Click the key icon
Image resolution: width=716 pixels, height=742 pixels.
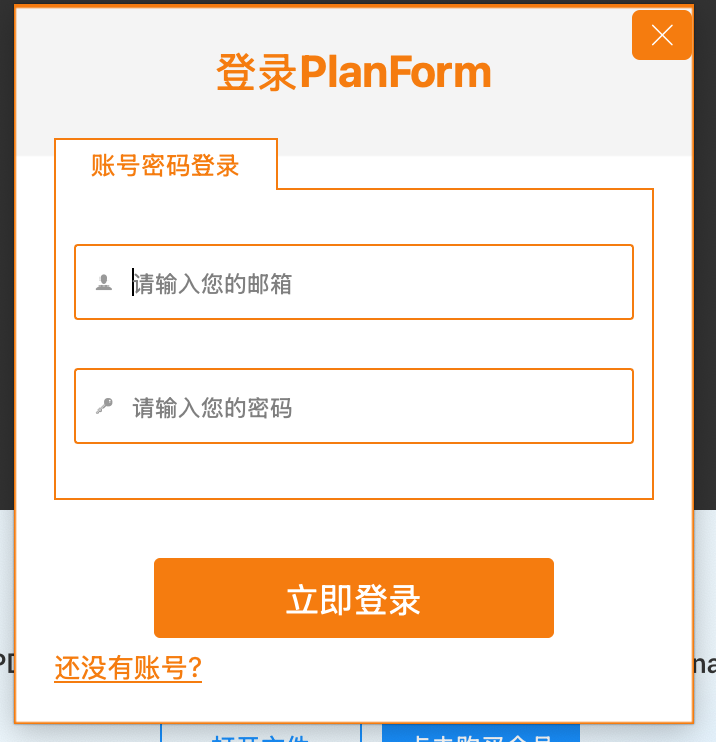point(104,406)
